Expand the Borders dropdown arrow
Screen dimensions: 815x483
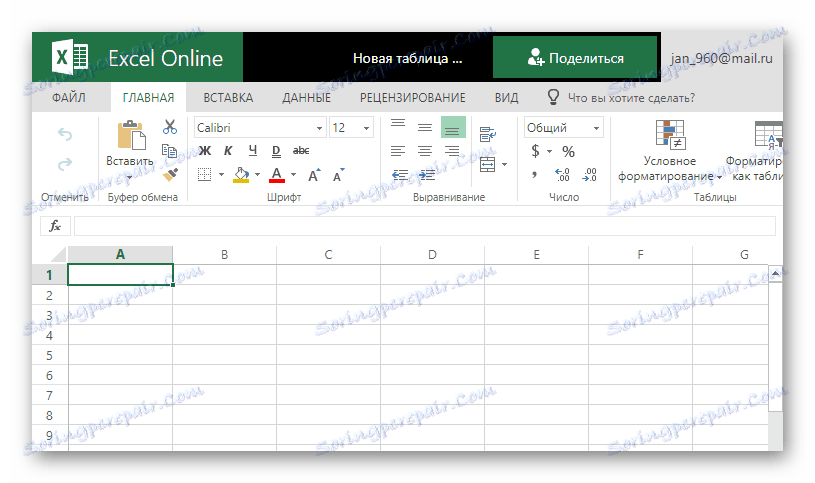pos(221,175)
